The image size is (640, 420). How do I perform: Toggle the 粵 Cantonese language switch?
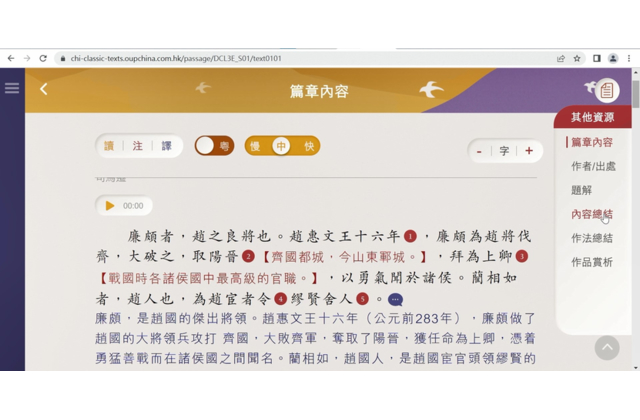coord(214,146)
